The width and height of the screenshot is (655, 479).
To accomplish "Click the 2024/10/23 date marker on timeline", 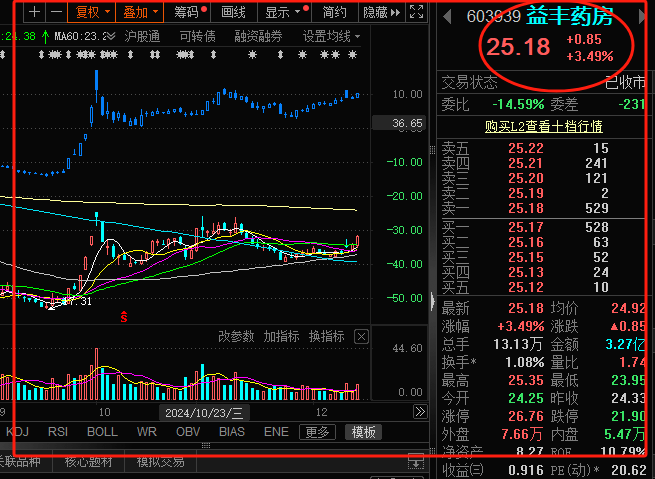I will point(204,412).
